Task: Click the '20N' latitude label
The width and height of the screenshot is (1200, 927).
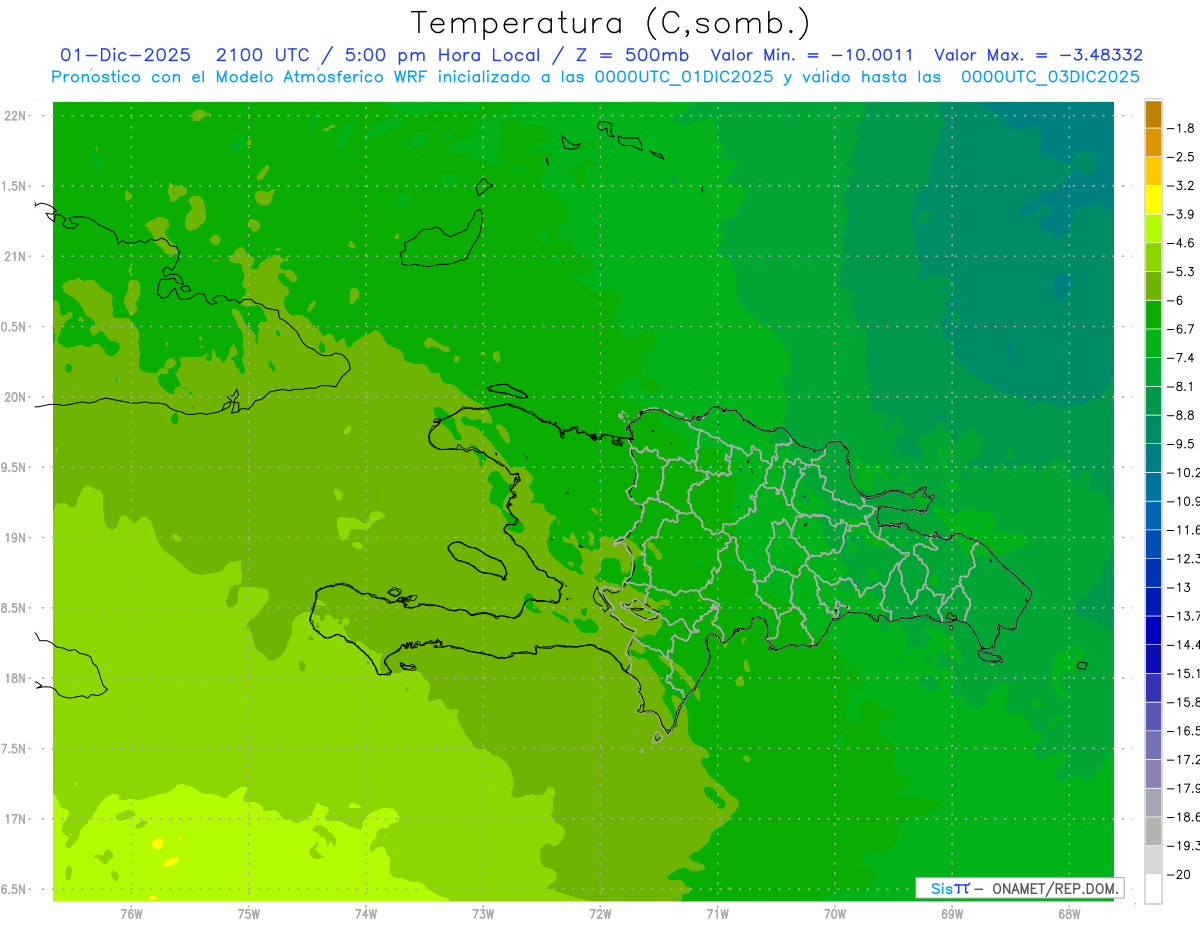Action: pos(16,397)
